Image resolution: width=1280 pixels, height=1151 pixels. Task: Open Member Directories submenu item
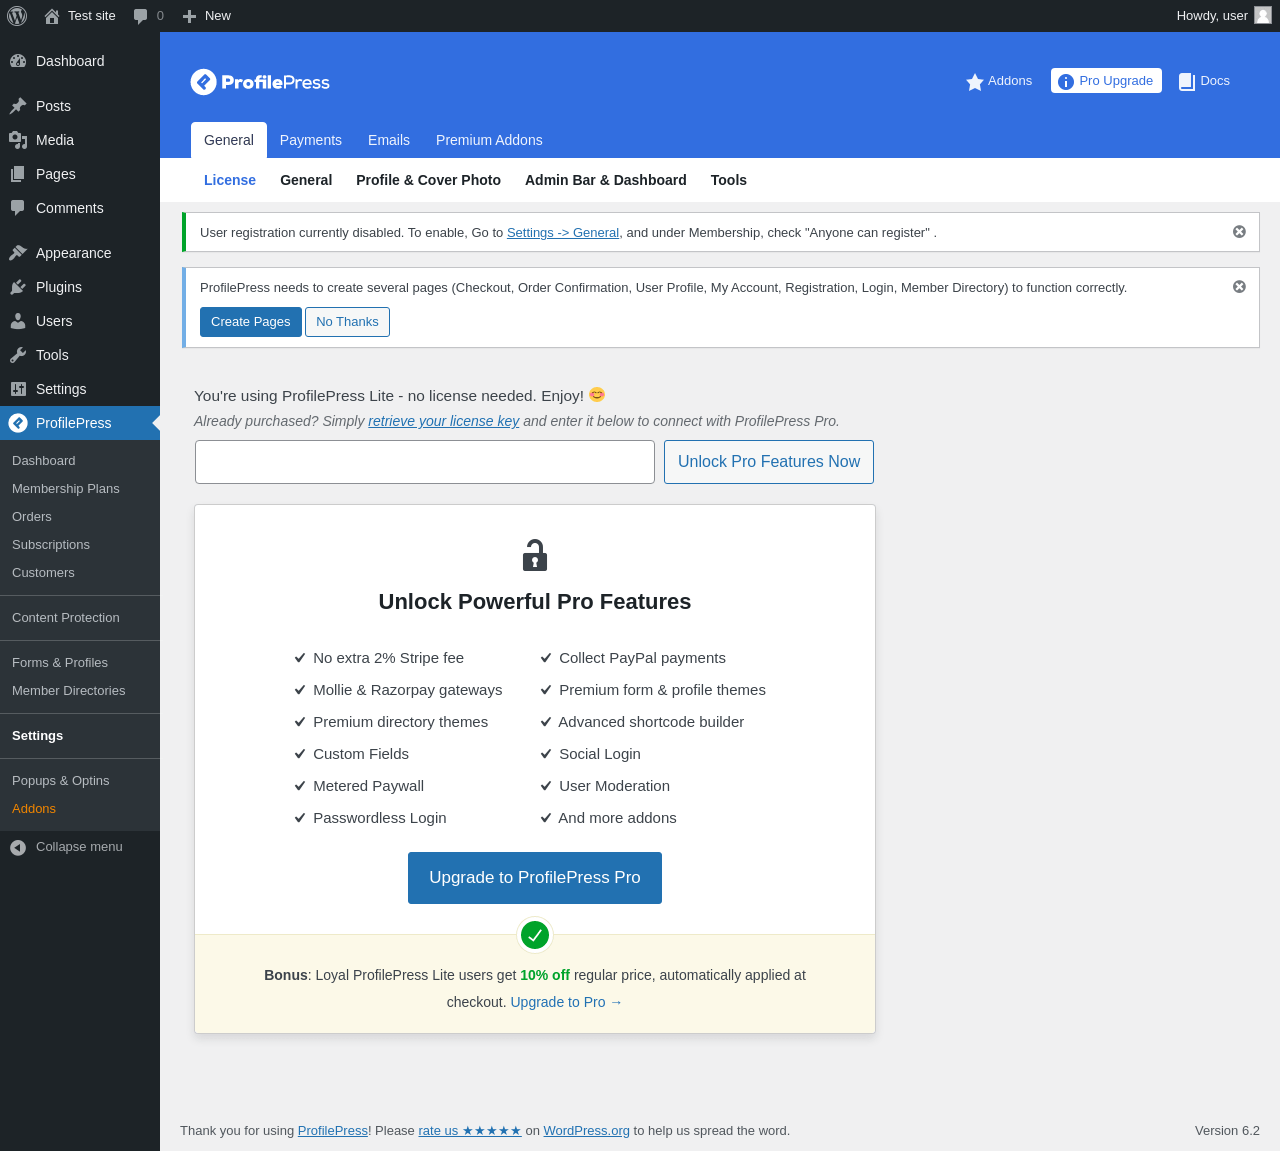click(x=69, y=691)
